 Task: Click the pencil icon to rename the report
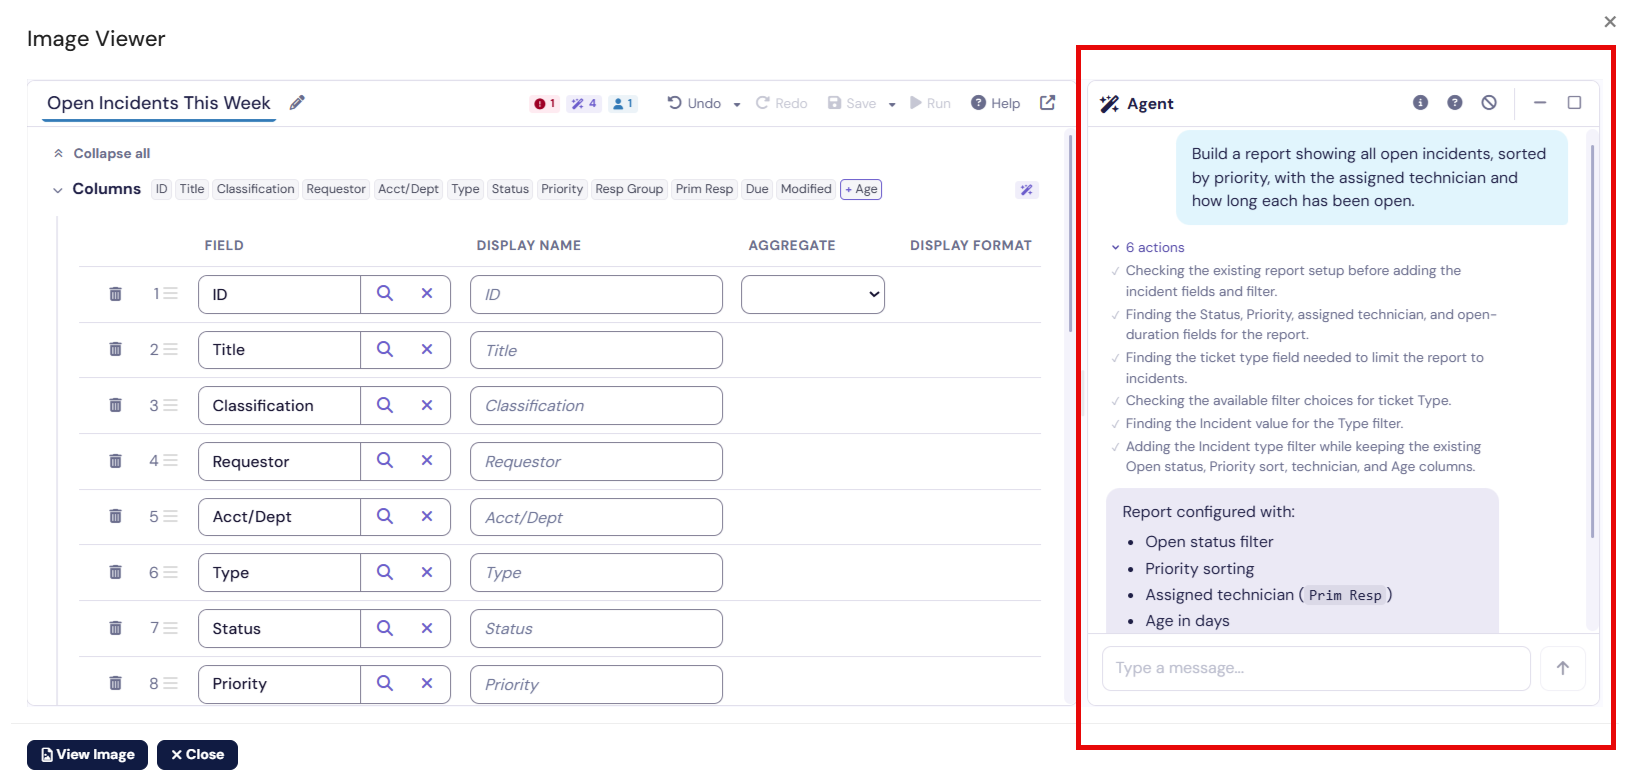(297, 103)
